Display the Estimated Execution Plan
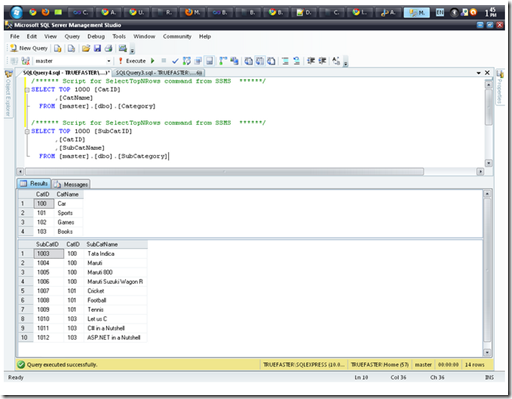512x399 pixels. pyautogui.click(x=187, y=61)
